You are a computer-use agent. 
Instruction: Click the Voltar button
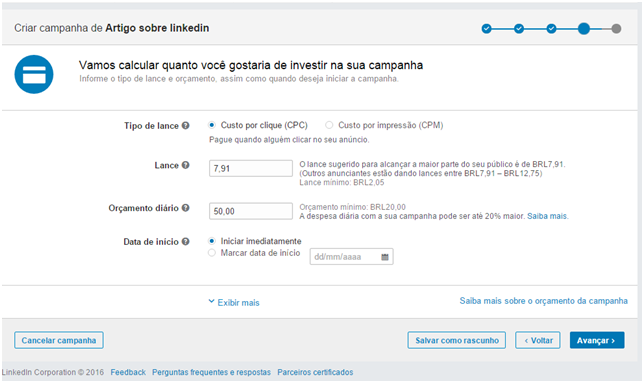click(538, 340)
